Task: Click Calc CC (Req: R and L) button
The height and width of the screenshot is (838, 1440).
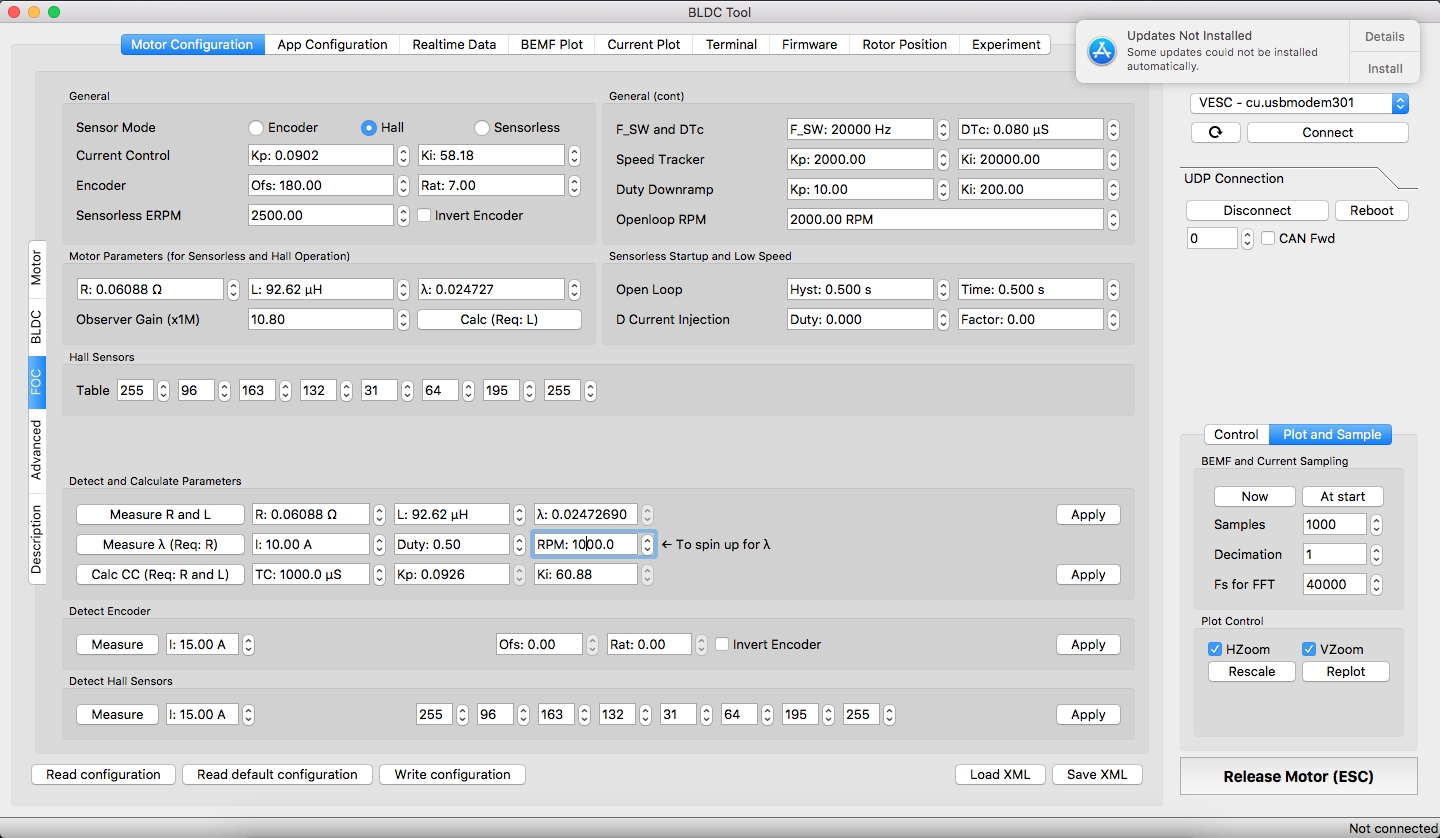Action: click(x=160, y=574)
